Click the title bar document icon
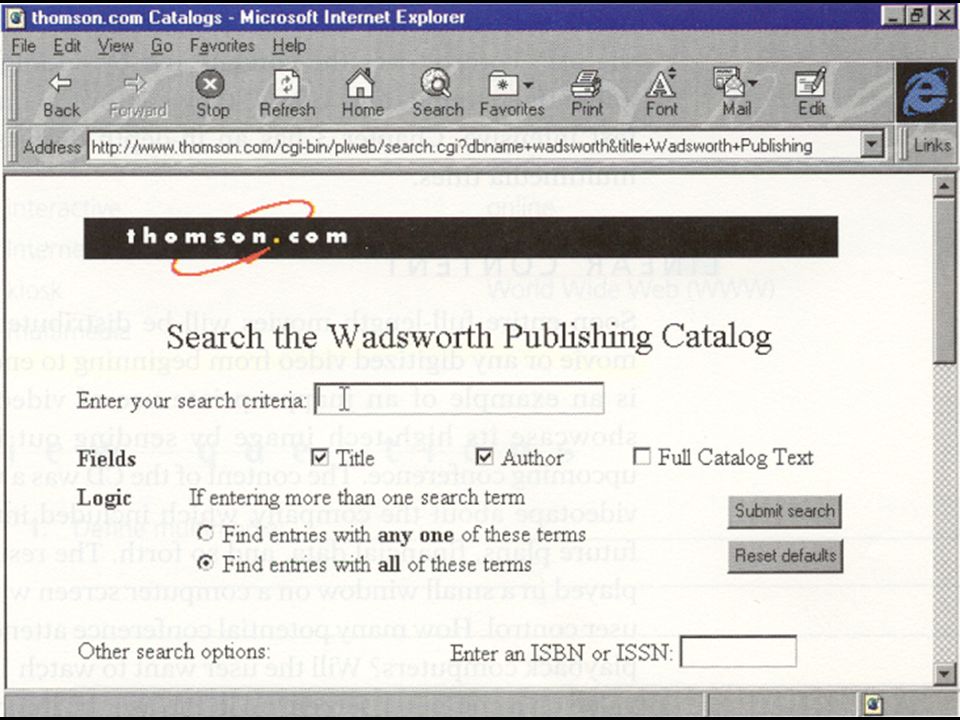960x720 pixels. tap(15, 17)
